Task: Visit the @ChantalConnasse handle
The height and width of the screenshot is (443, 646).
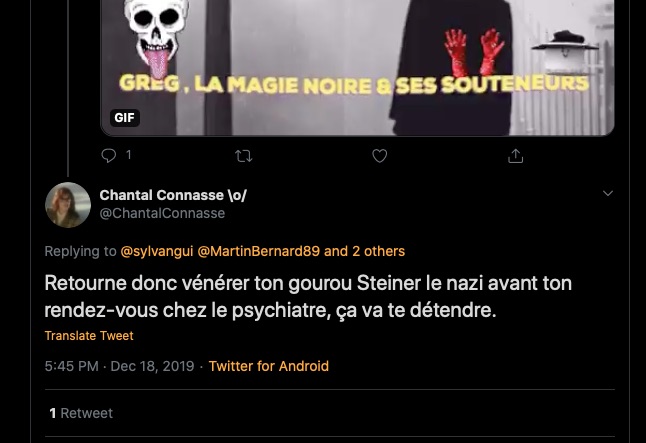Action: tap(162, 213)
